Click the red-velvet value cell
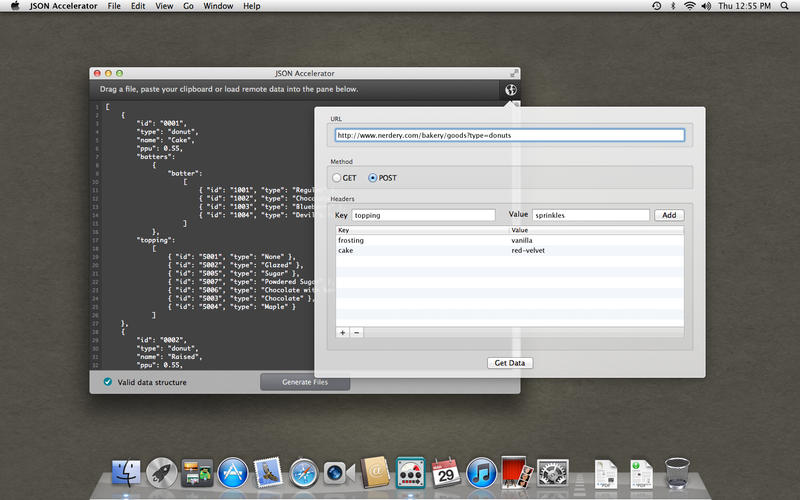 click(x=528, y=251)
